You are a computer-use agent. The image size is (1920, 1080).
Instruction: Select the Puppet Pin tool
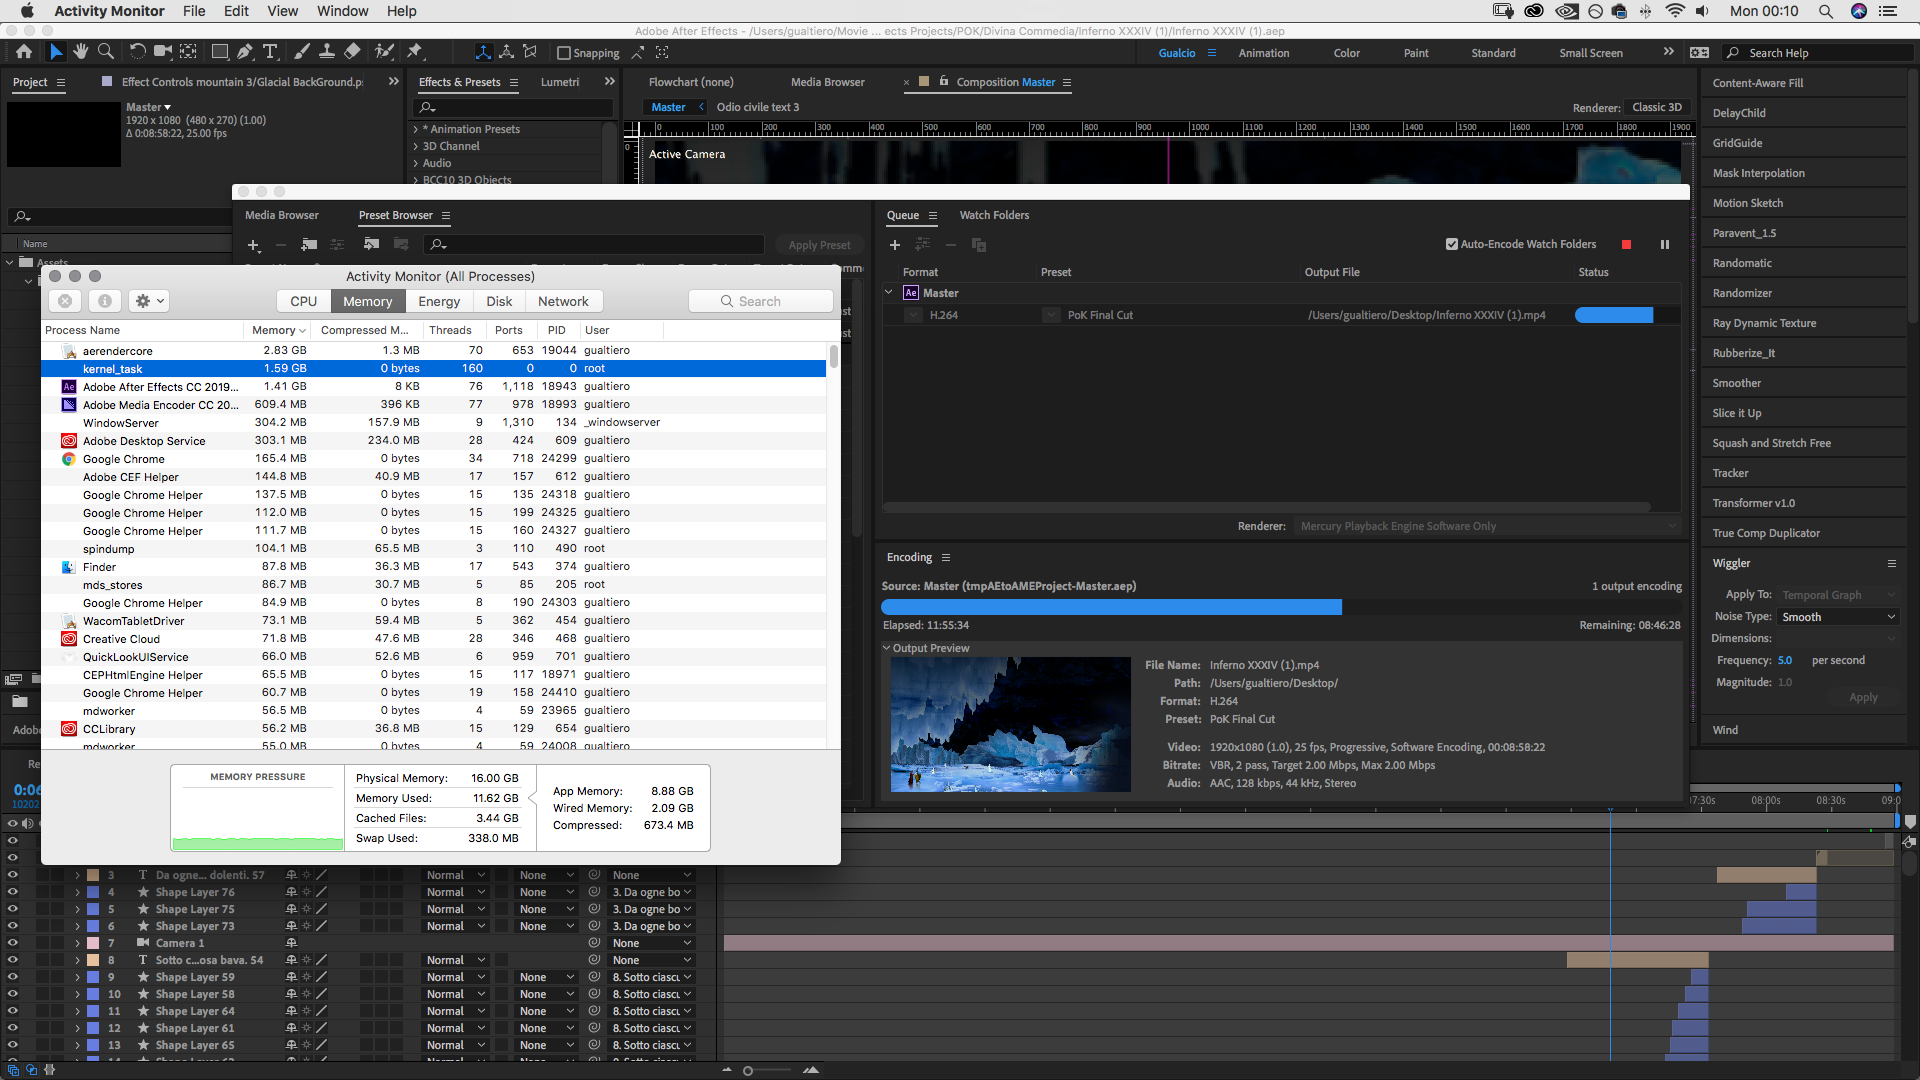pos(415,52)
